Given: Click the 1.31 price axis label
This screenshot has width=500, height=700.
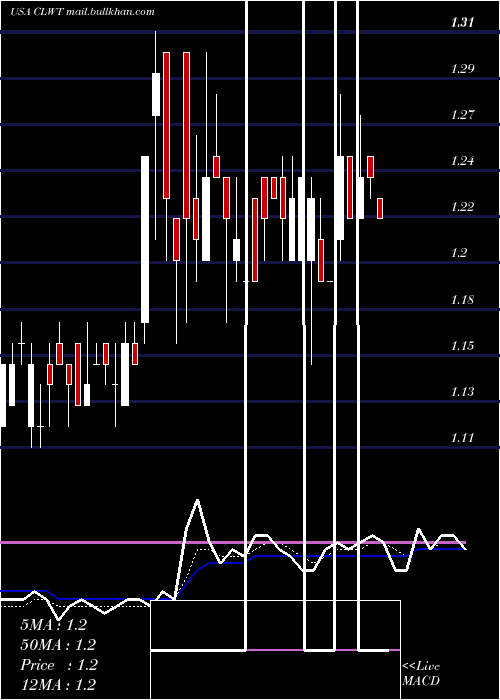Looking at the screenshot, I should coord(462,22).
